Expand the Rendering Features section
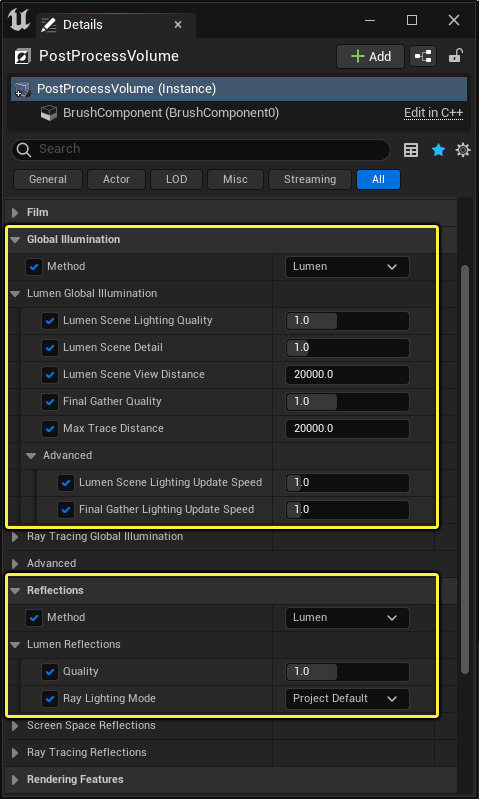Image resolution: width=479 pixels, height=799 pixels. 15,780
